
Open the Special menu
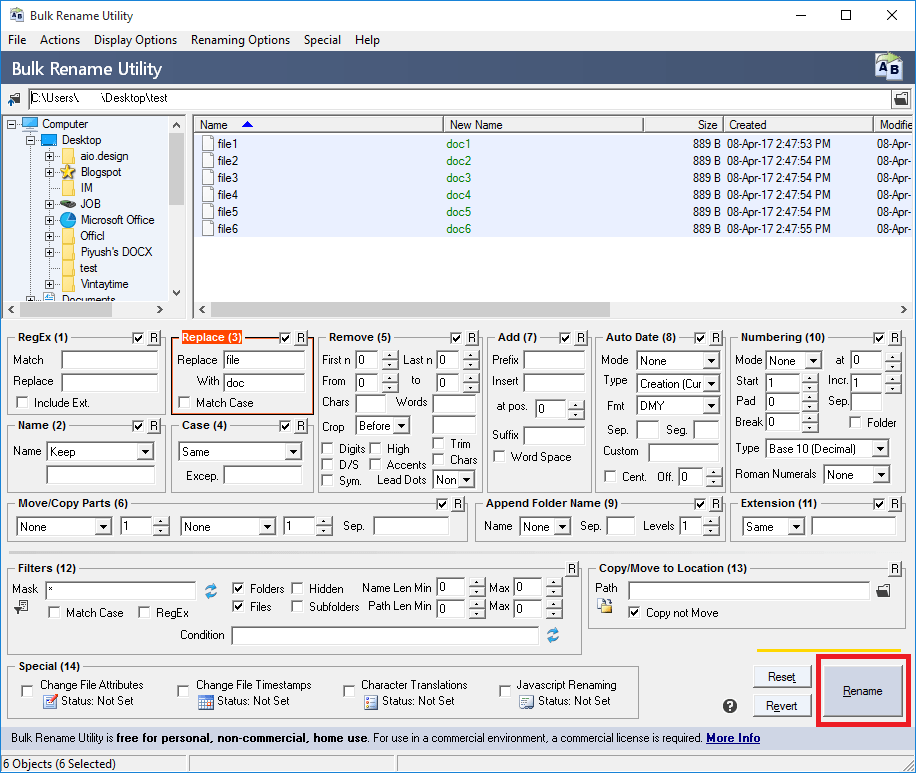click(x=322, y=40)
